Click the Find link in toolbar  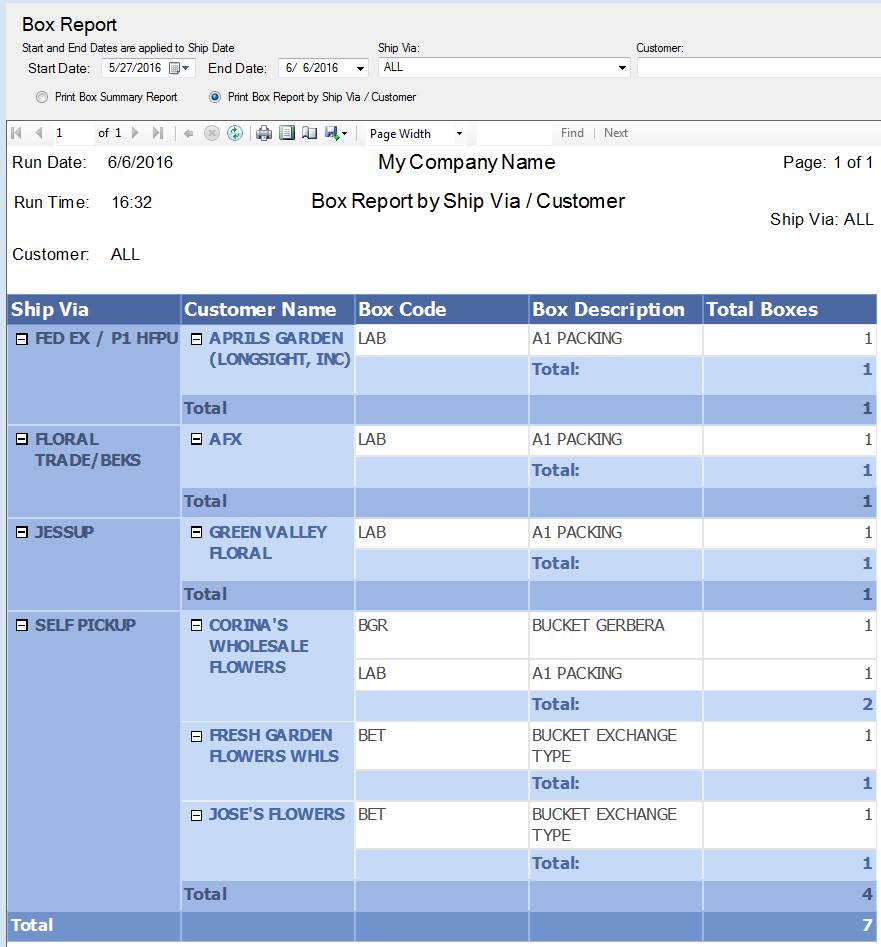click(x=572, y=133)
